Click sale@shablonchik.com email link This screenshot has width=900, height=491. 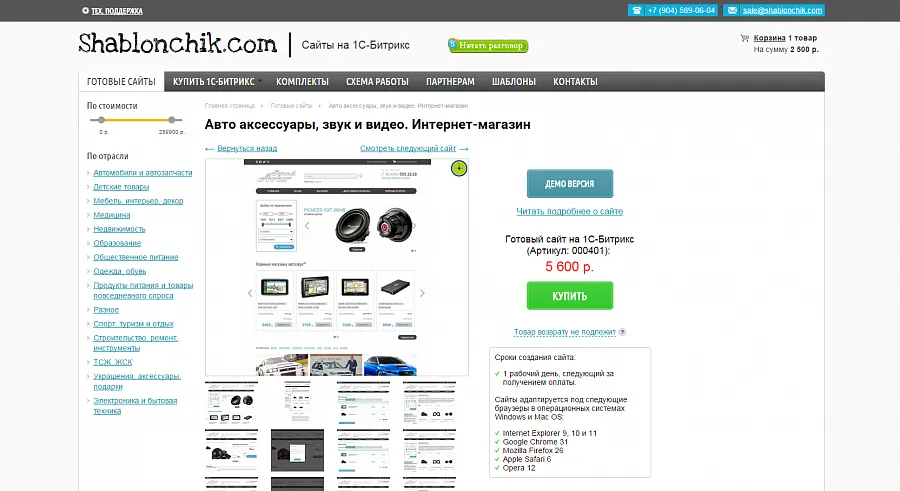782,10
